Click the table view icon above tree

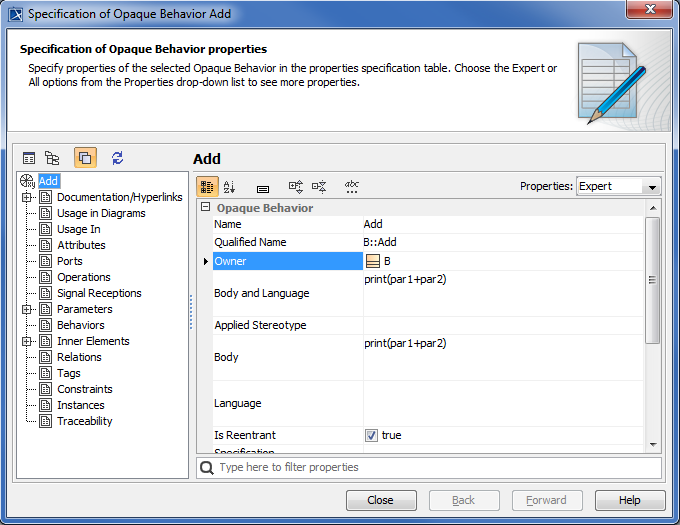coord(29,158)
